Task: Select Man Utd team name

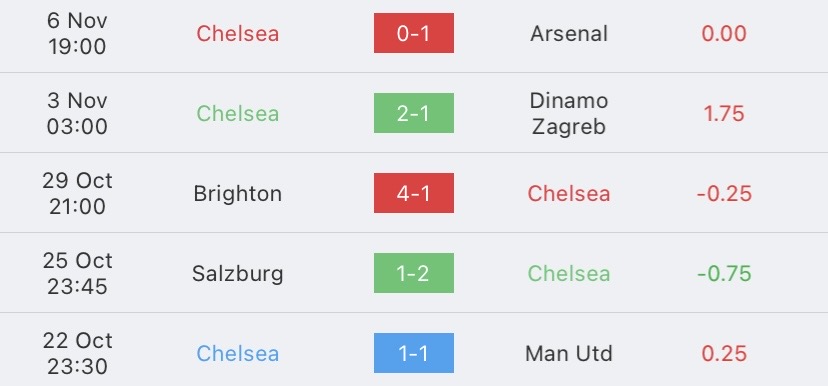Action: [569, 353]
